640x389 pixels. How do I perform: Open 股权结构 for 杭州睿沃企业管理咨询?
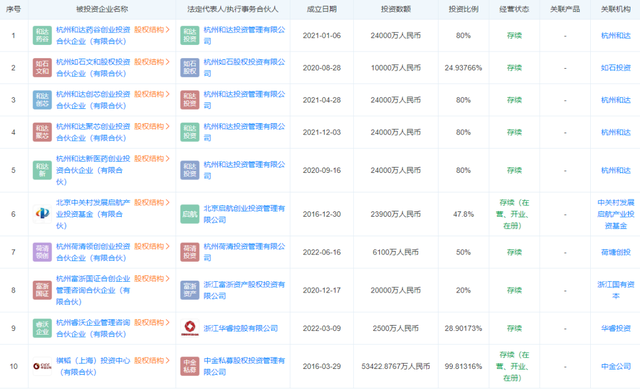tap(152, 322)
